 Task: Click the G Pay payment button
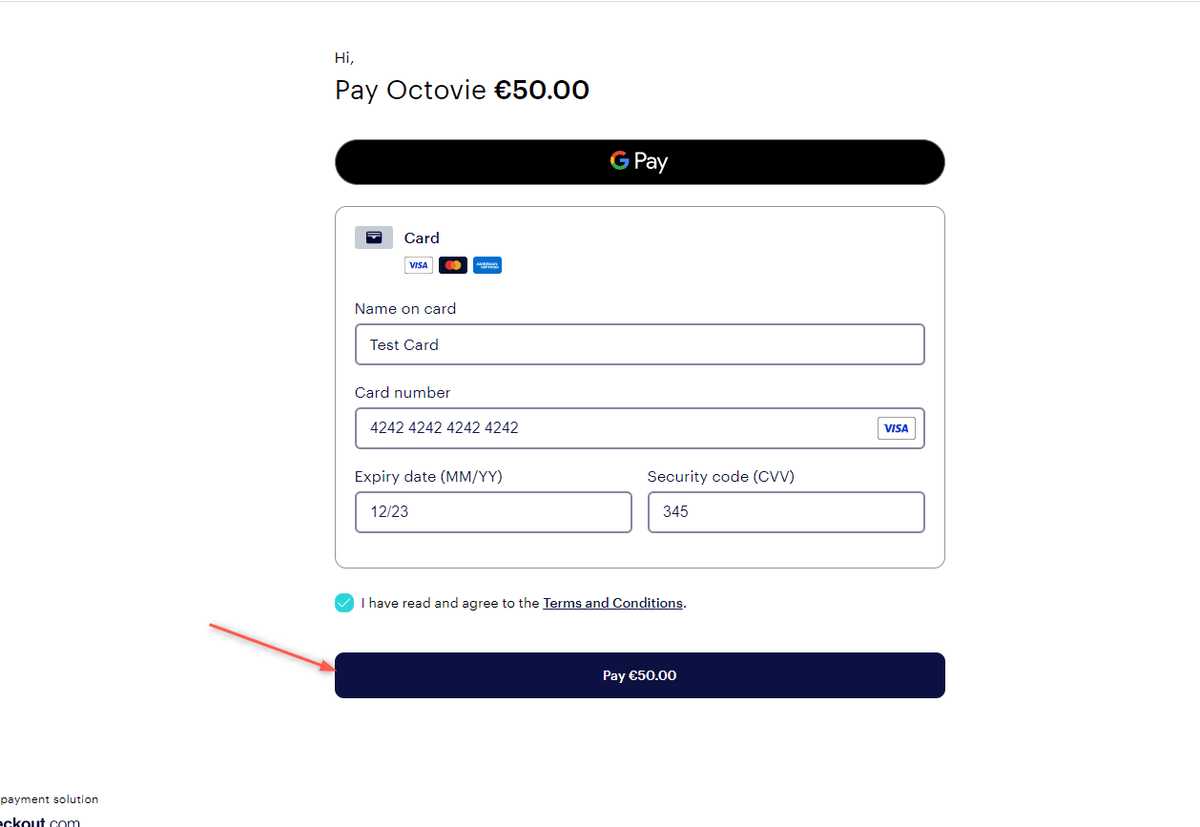[x=640, y=161]
